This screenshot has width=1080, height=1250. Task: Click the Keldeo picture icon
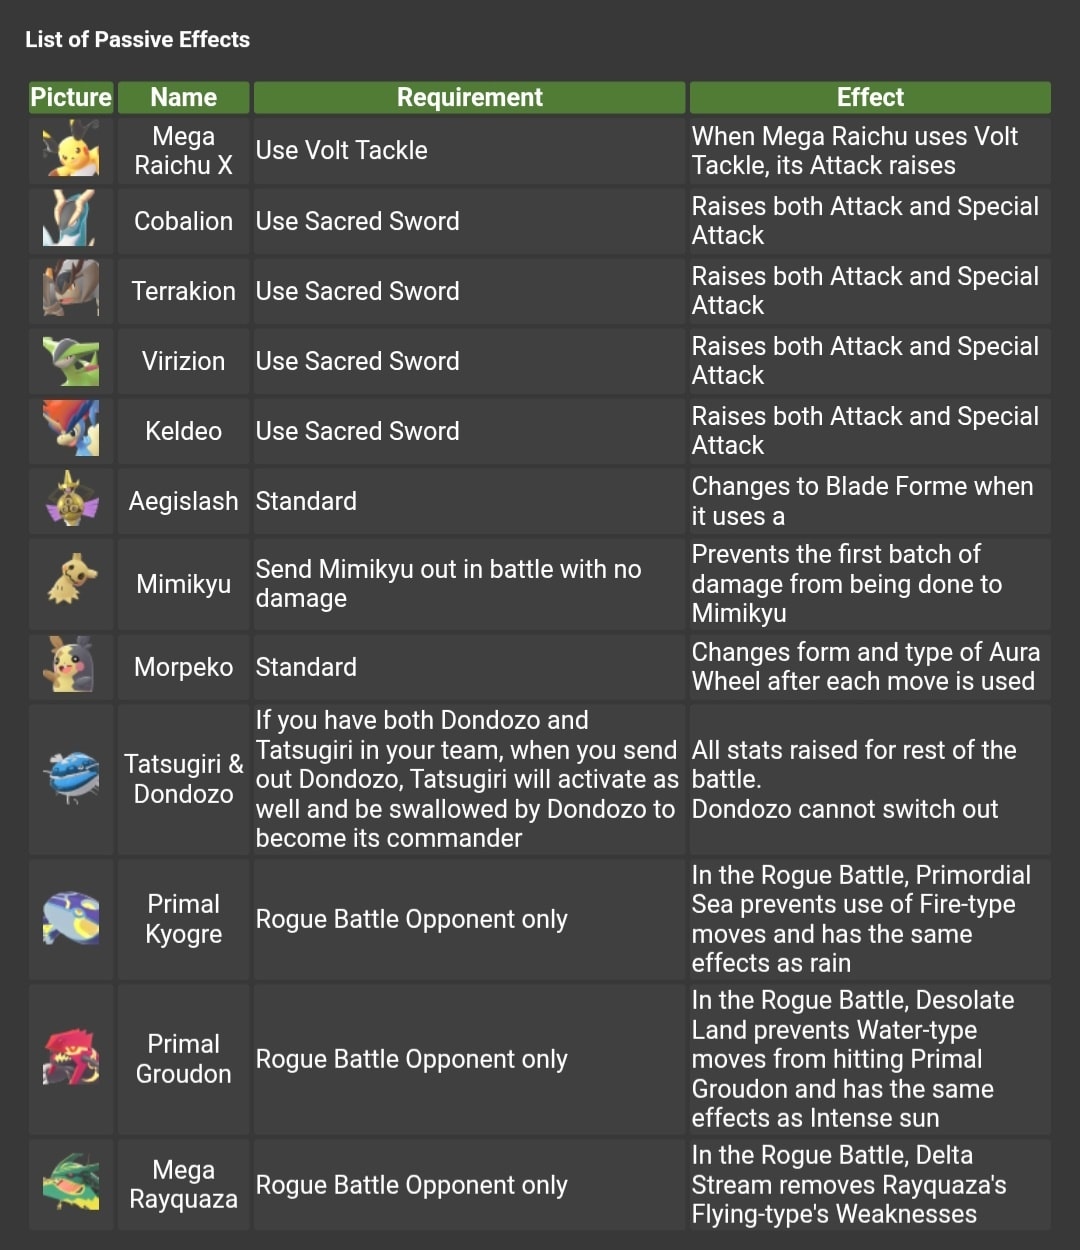pyautogui.click(x=71, y=430)
